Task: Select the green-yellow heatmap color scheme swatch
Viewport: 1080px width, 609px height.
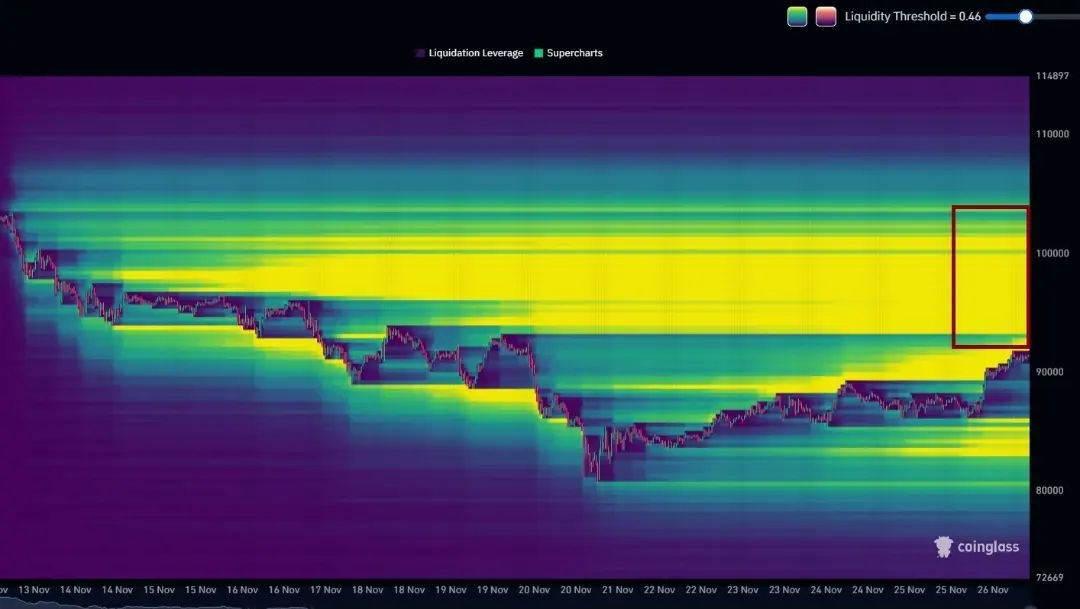Action: 797,17
